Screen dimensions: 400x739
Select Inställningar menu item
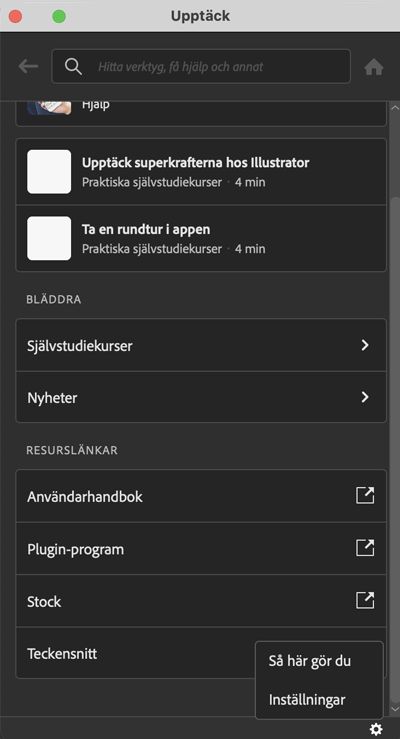(x=307, y=700)
